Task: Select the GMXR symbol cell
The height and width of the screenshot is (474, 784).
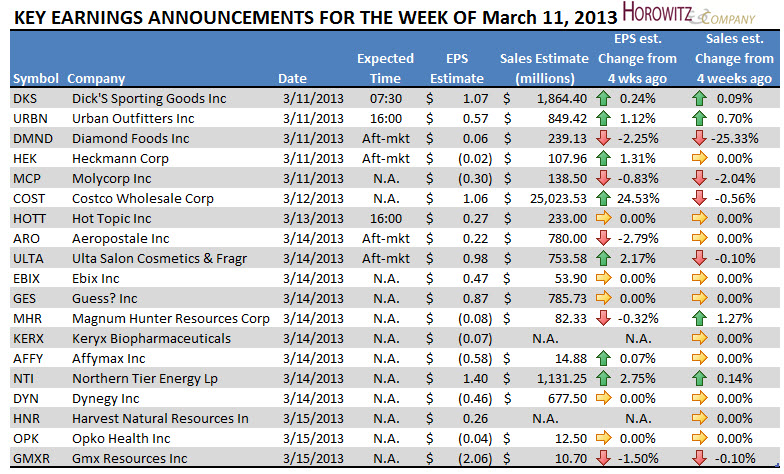Action: [x=32, y=458]
